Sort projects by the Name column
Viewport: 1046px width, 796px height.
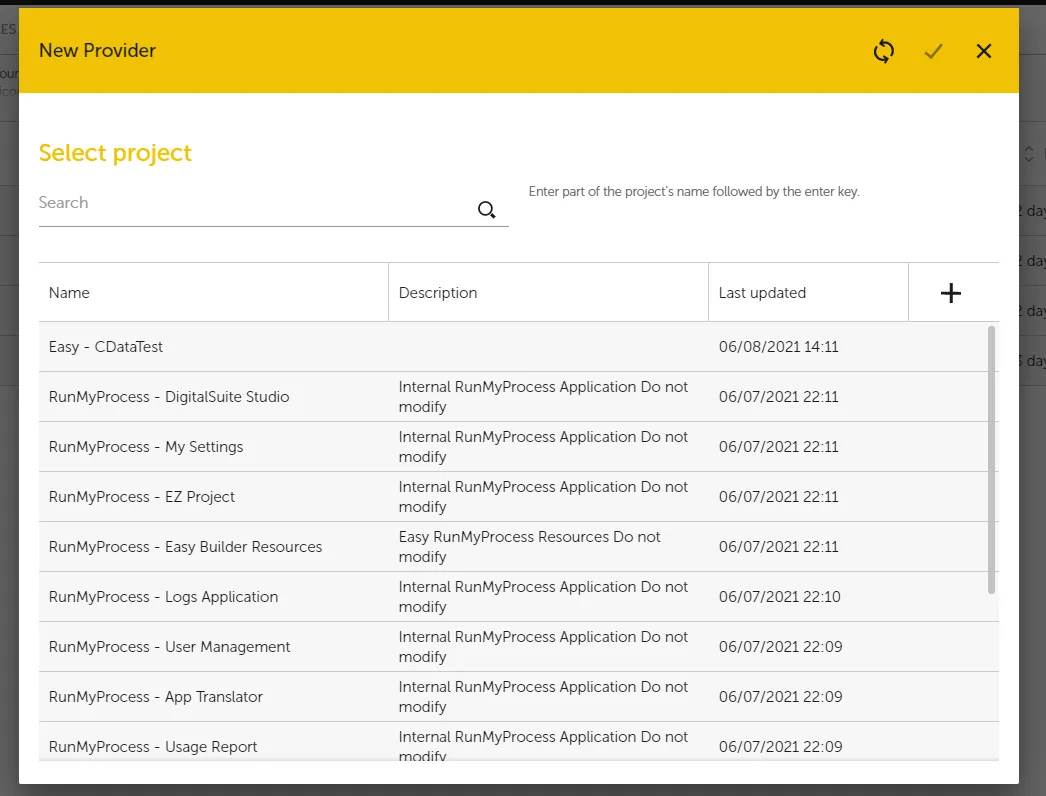coord(69,292)
